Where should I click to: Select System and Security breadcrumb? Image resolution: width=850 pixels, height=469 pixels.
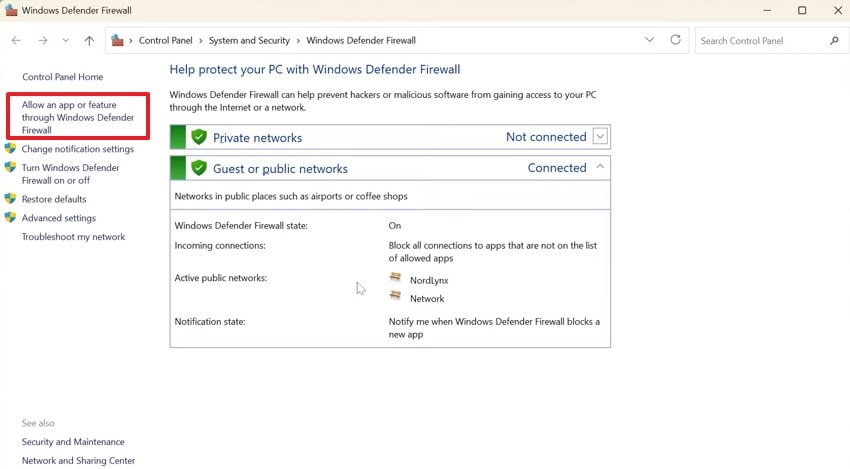[249, 41]
